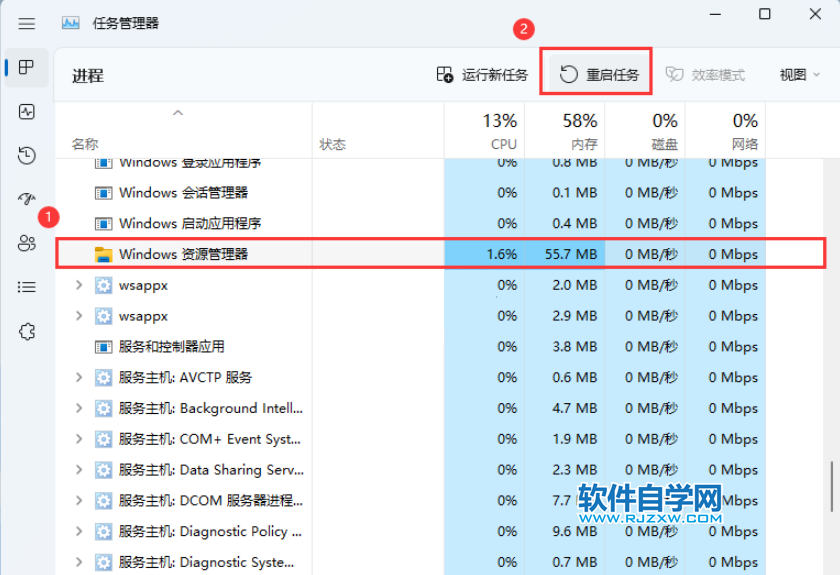Select 服务主机: Diagnostic Policy process name
This screenshot has width=840, height=575.
210,532
